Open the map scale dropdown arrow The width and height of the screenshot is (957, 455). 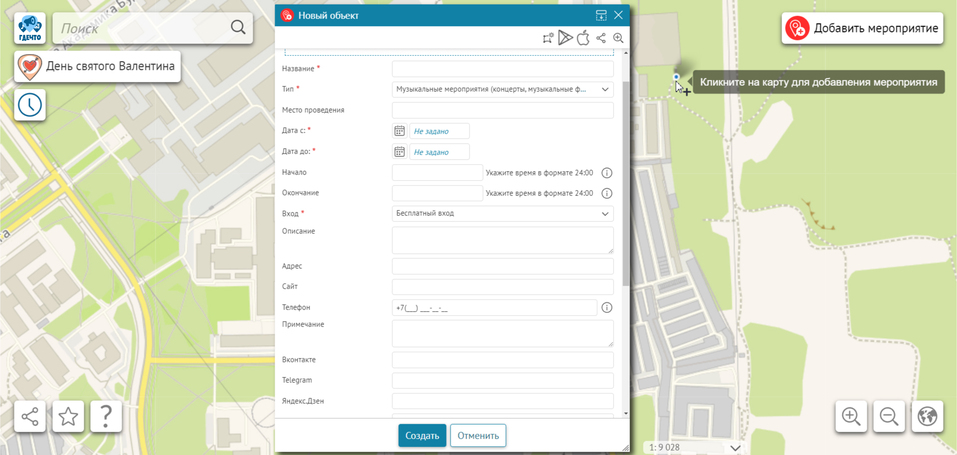(735, 447)
